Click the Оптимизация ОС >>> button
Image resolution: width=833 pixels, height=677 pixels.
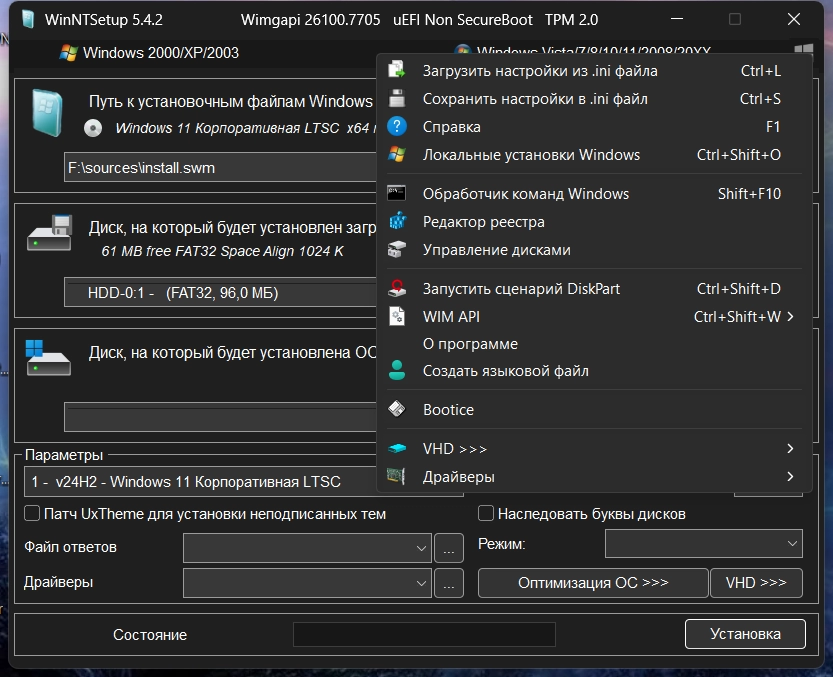click(593, 583)
